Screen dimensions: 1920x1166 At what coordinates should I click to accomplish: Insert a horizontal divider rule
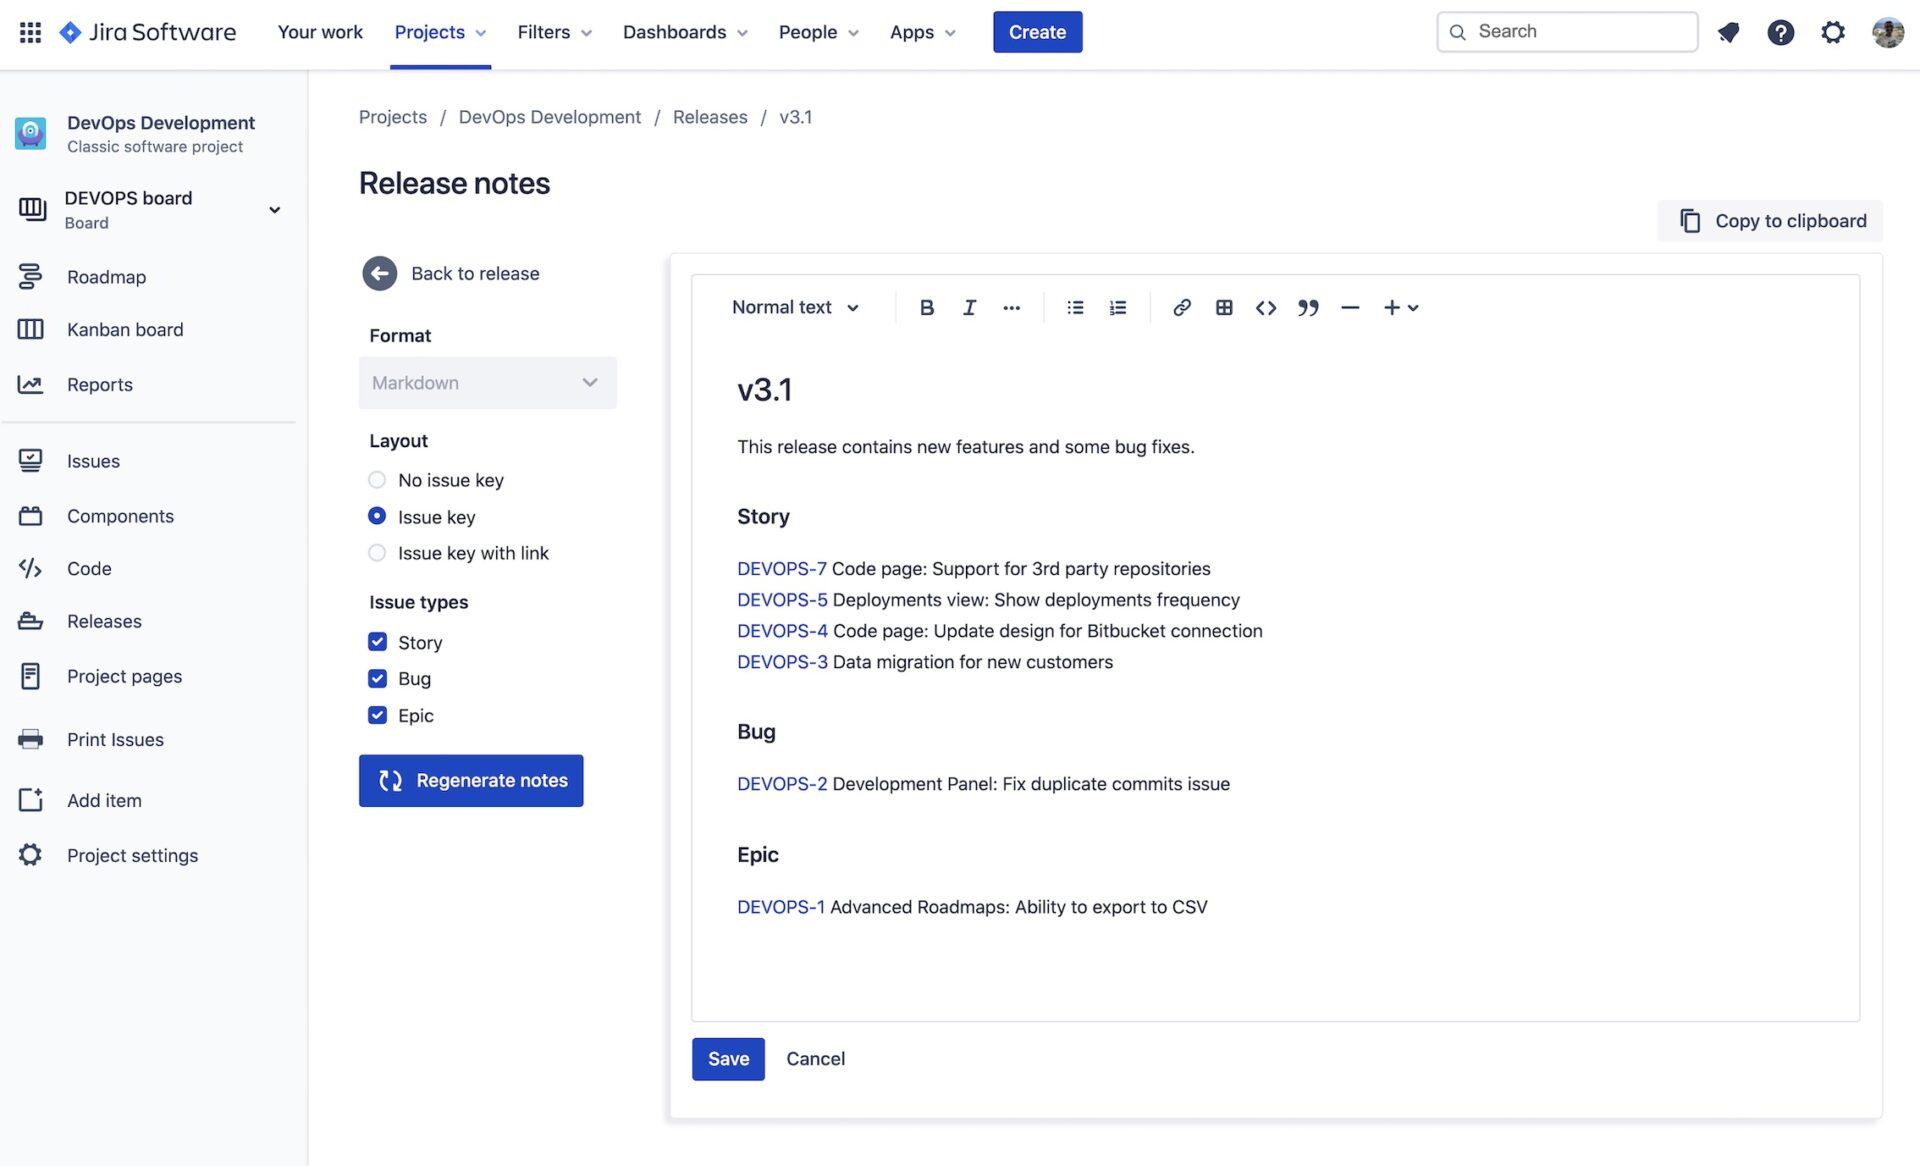[1350, 307]
